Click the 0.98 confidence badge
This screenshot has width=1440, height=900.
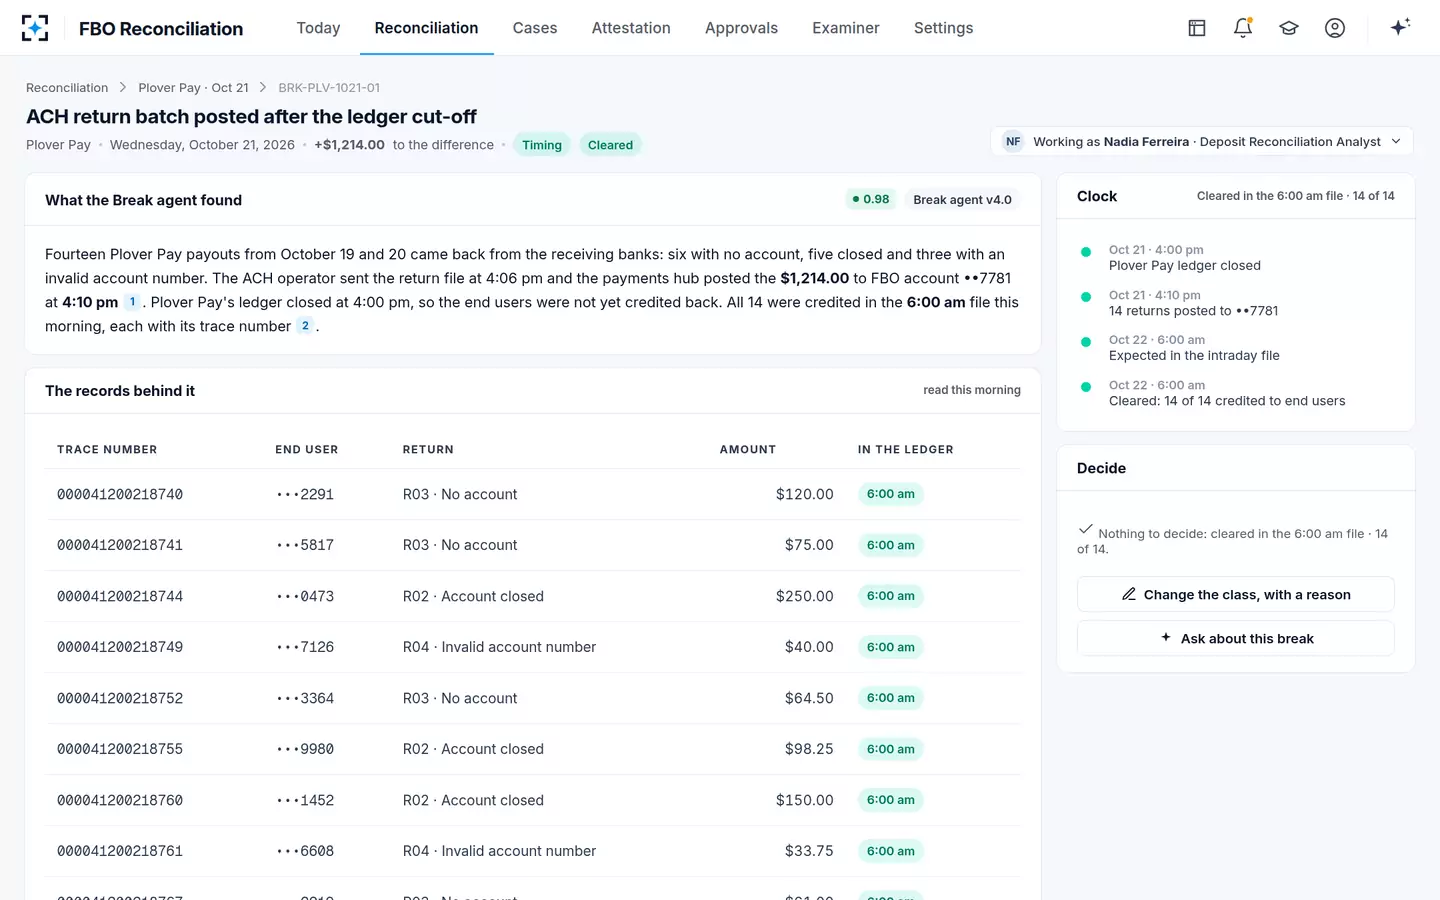(x=870, y=199)
